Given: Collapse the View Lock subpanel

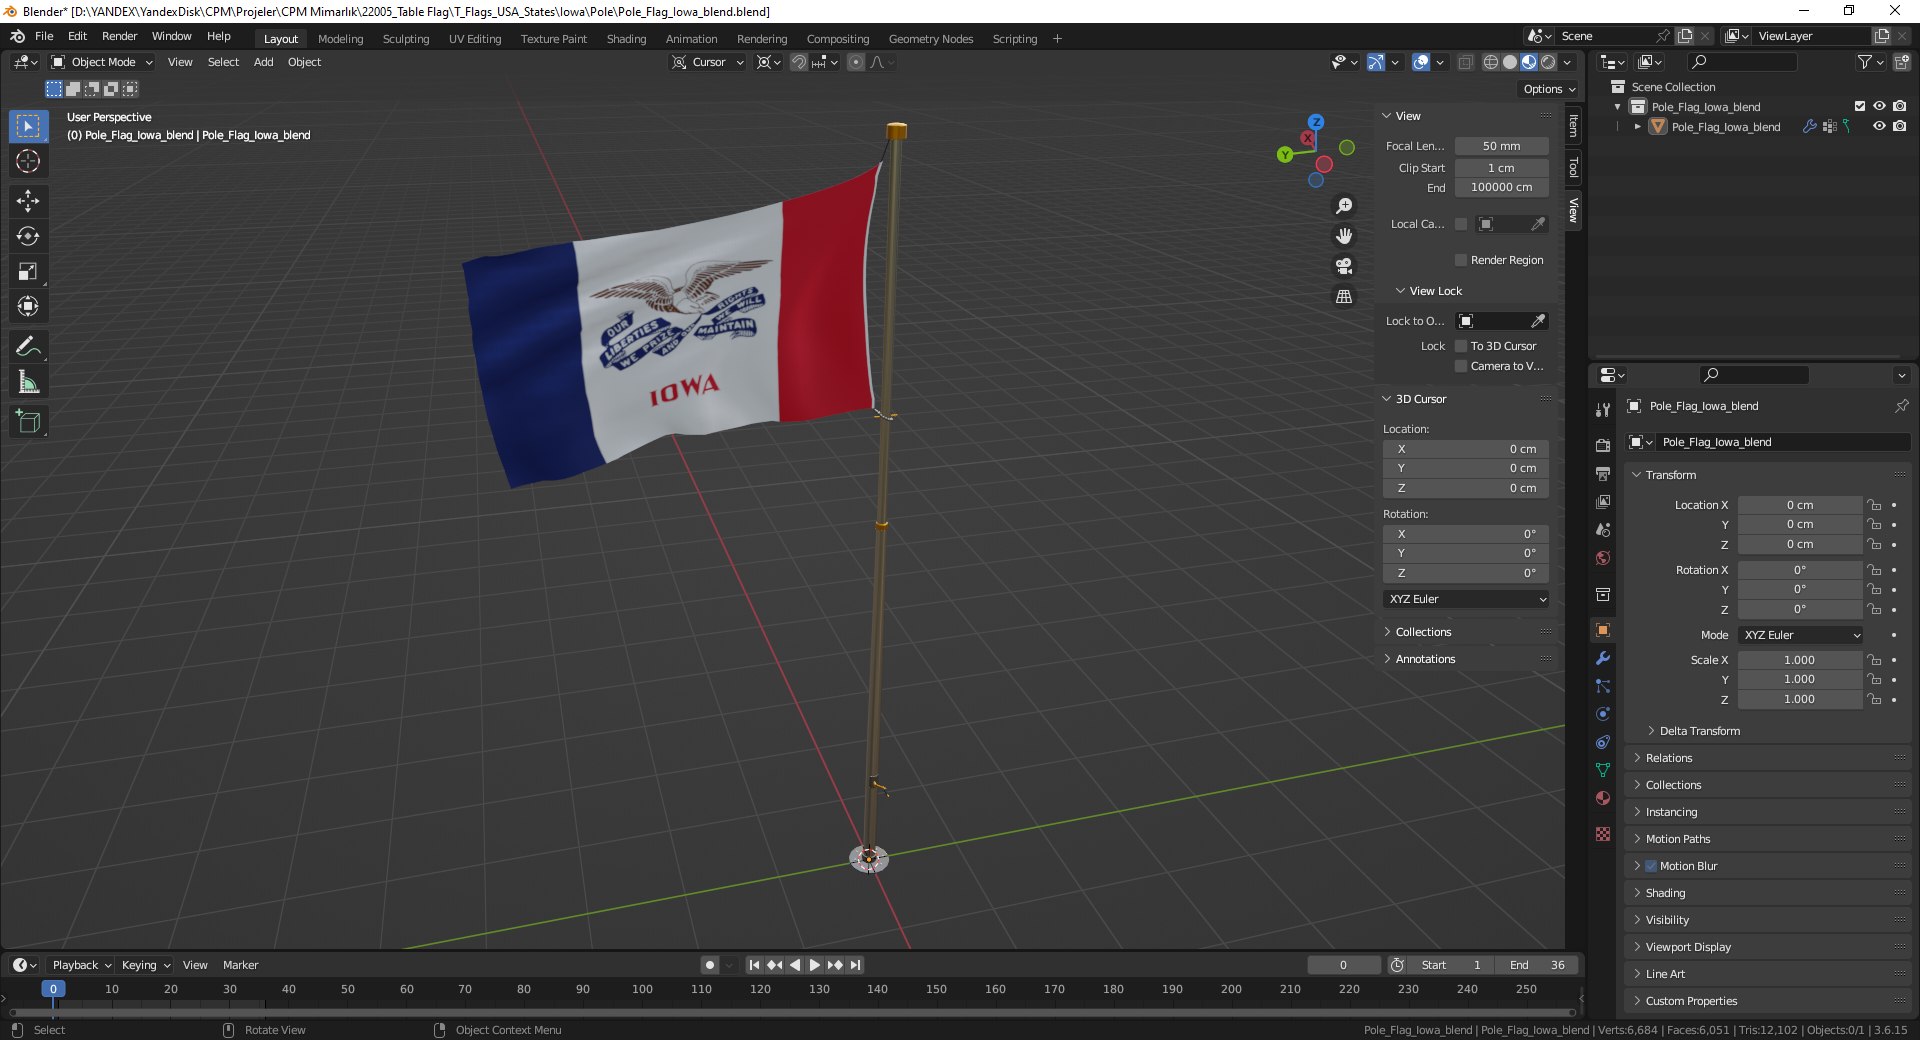Looking at the screenshot, I should pyautogui.click(x=1435, y=291).
